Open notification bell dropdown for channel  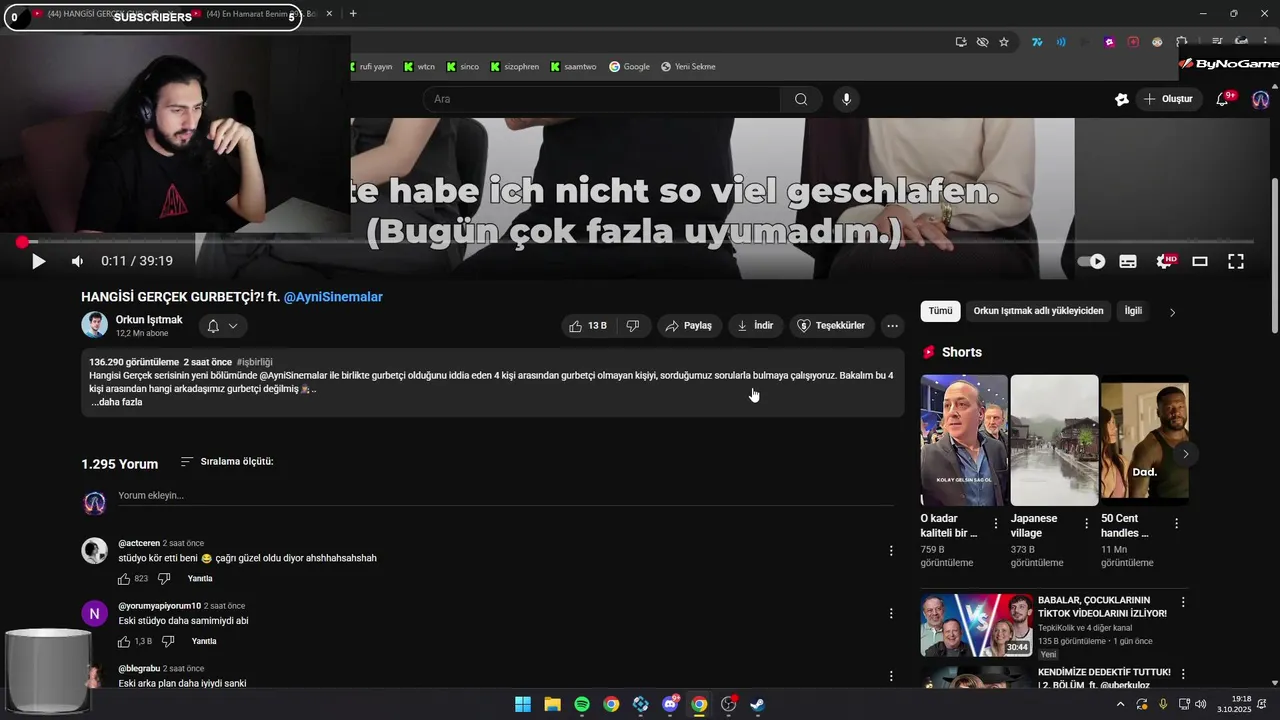click(x=222, y=326)
